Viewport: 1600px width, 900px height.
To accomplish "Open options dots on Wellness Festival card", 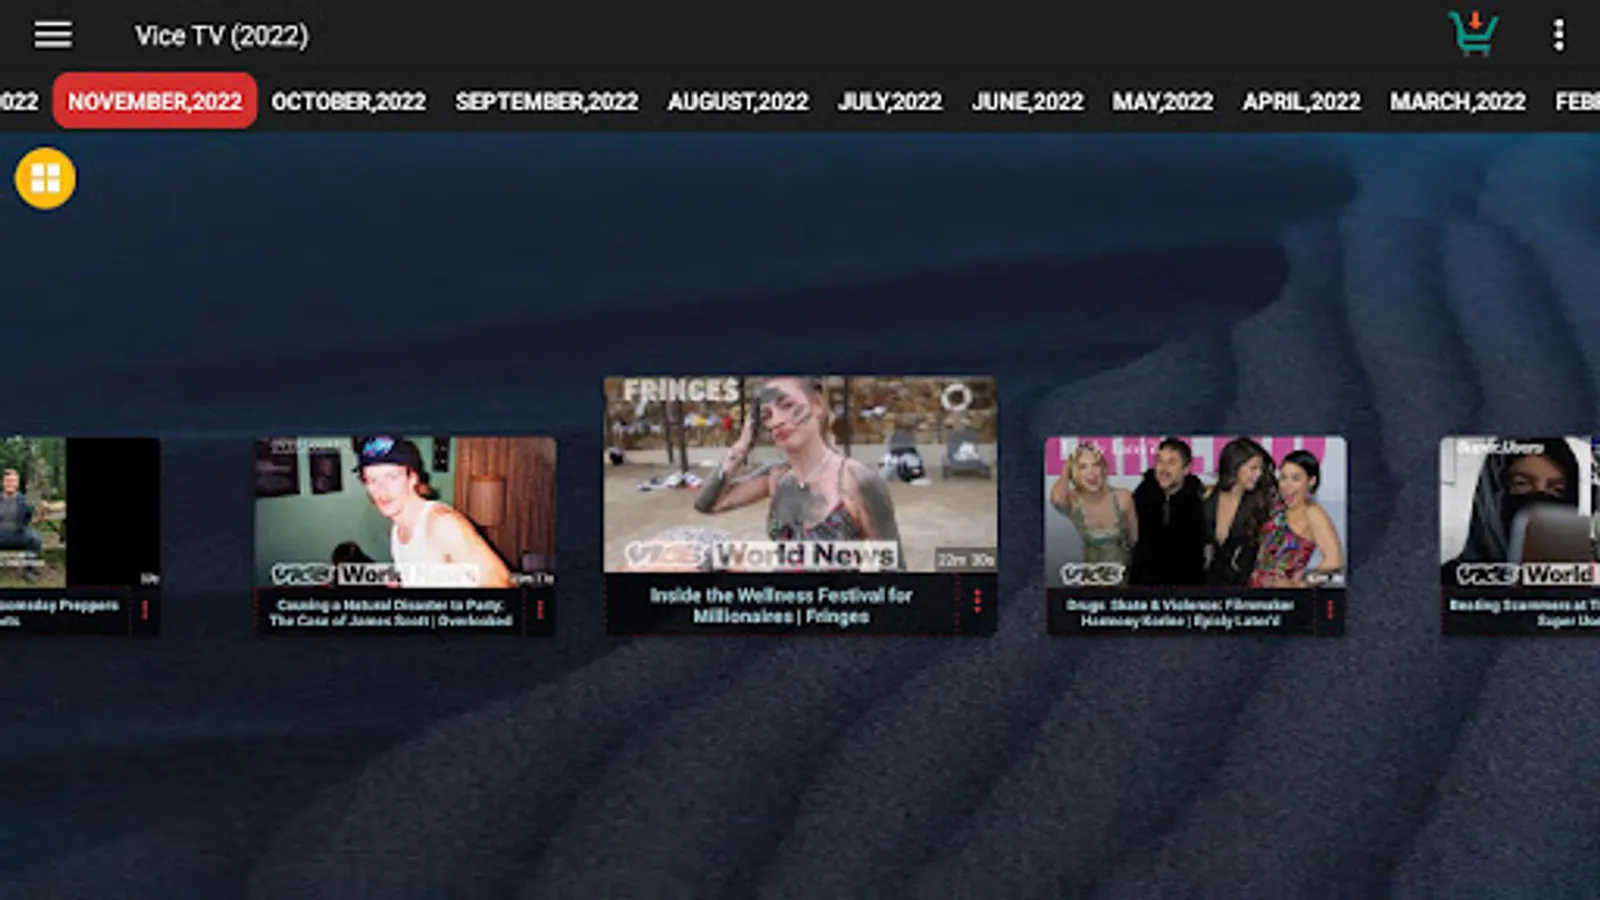I will [977, 600].
